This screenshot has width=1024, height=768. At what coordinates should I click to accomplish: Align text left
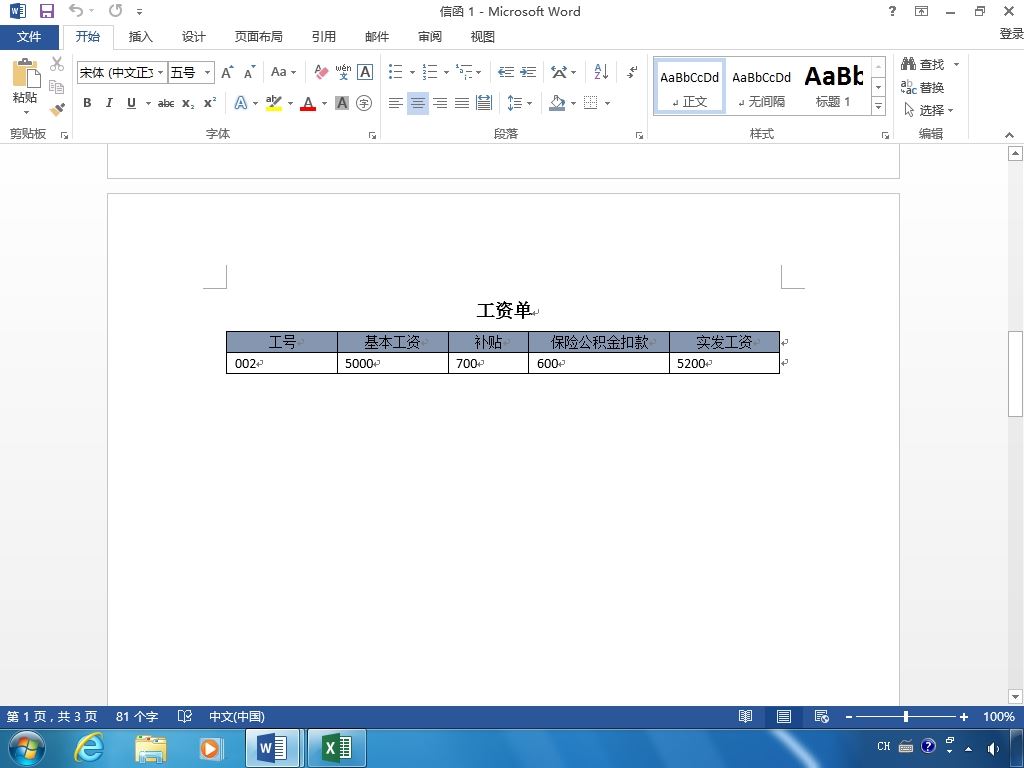coord(396,103)
